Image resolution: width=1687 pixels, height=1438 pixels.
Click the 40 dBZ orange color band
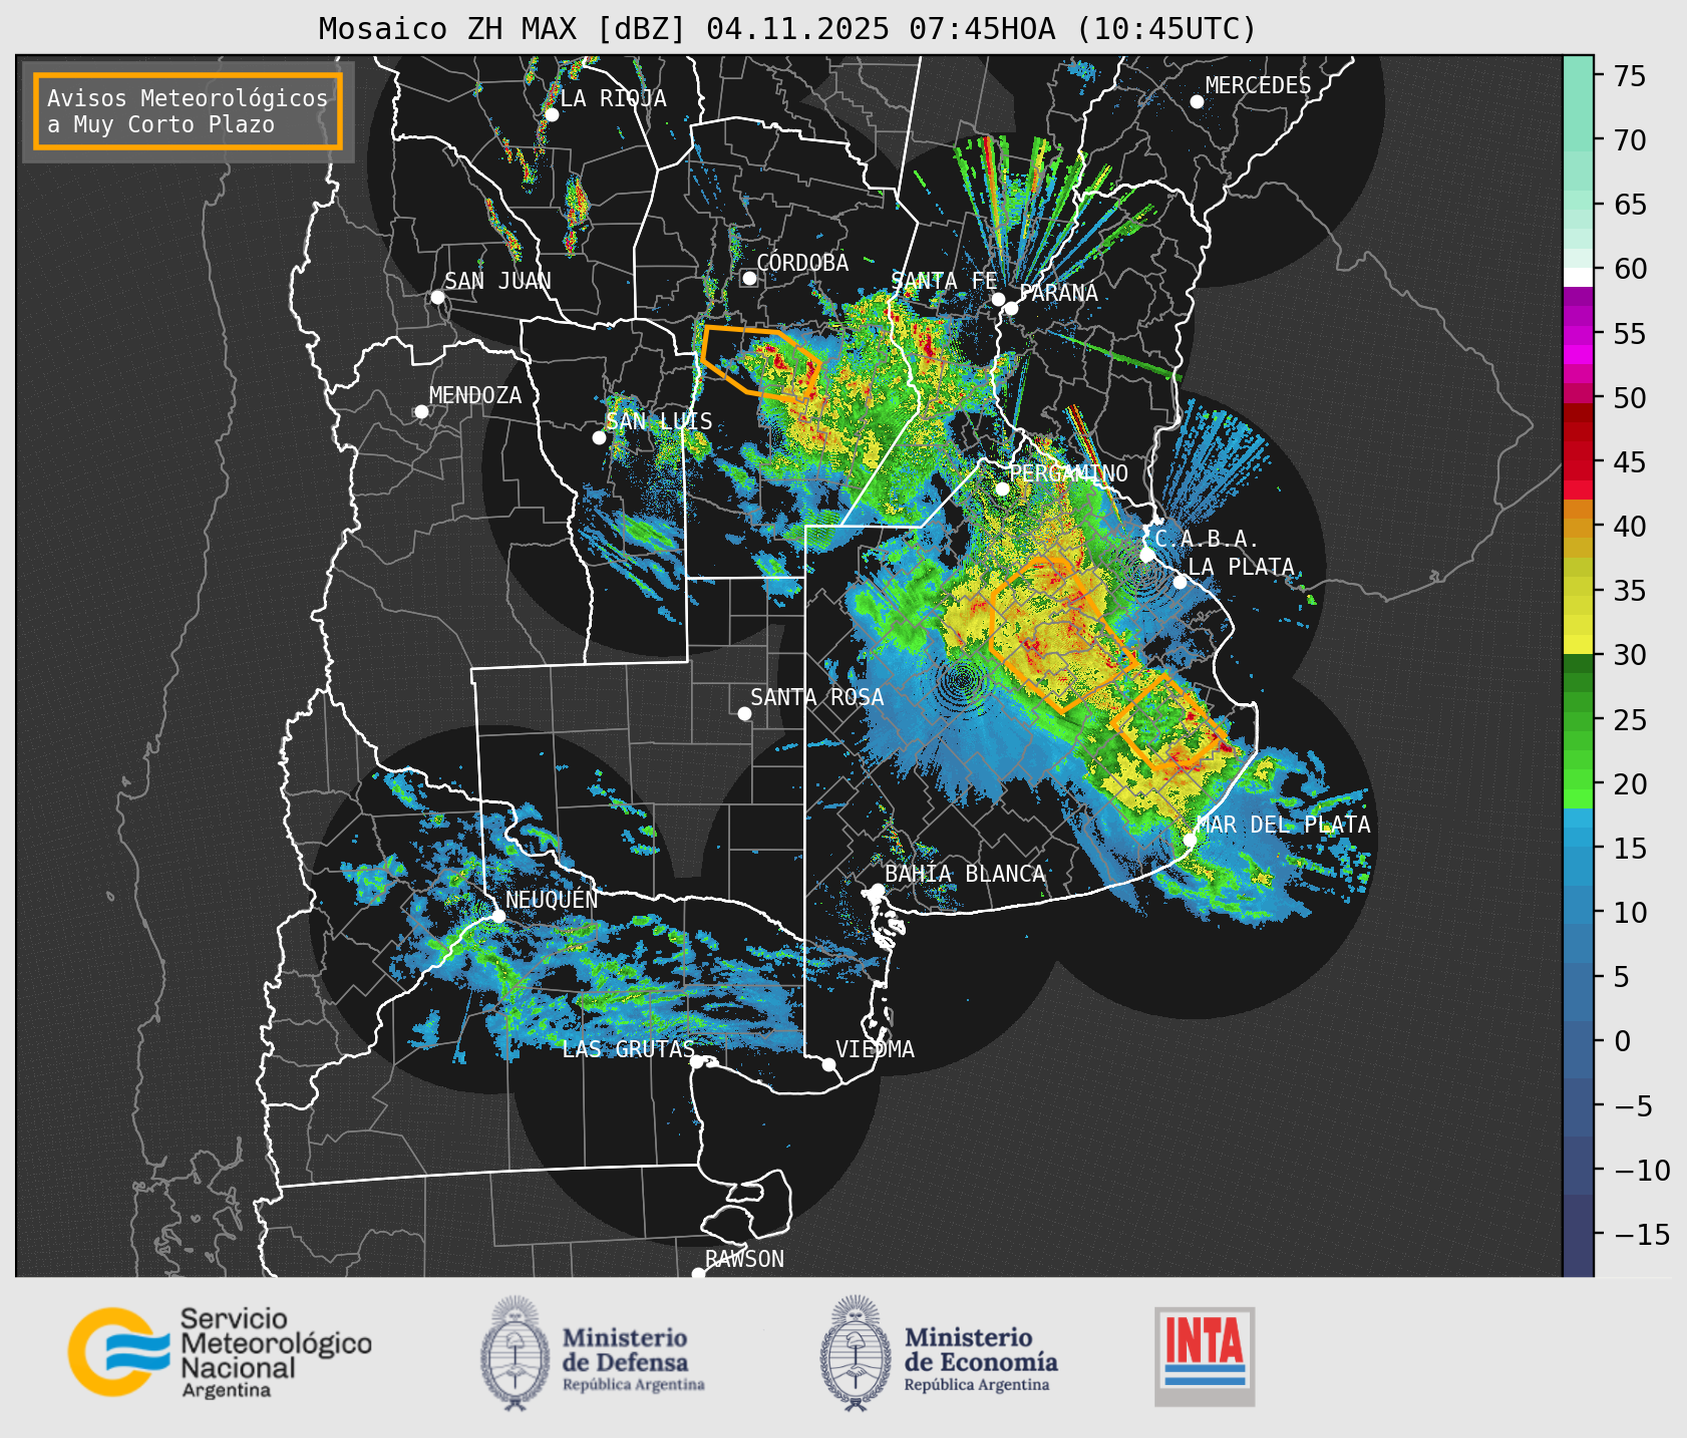[x=1578, y=526]
